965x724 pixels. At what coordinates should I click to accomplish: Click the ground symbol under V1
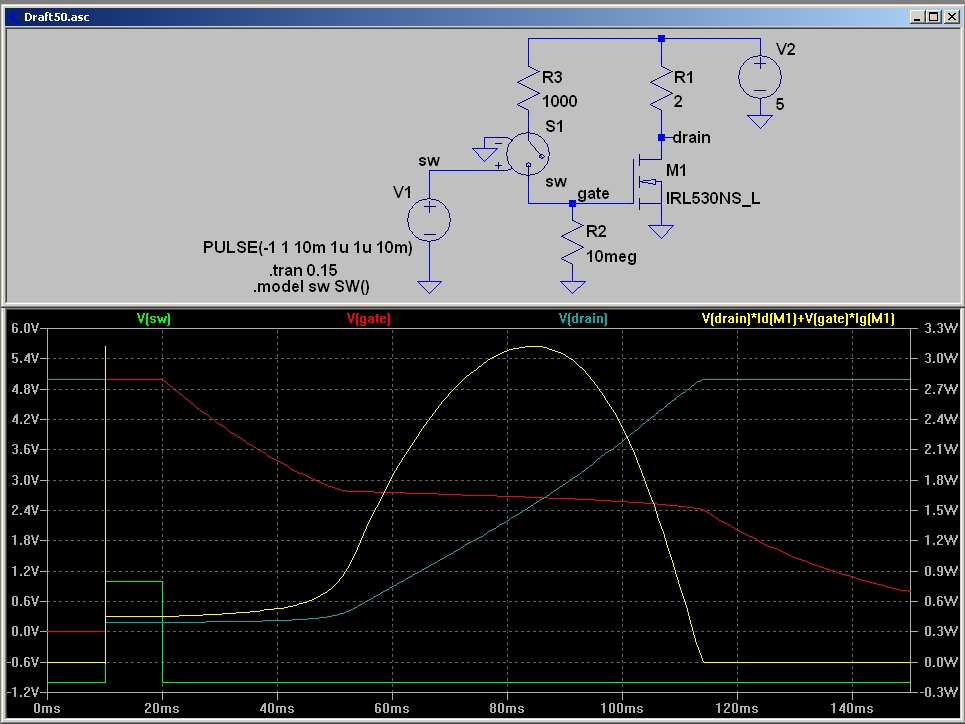tap(429, 287)
